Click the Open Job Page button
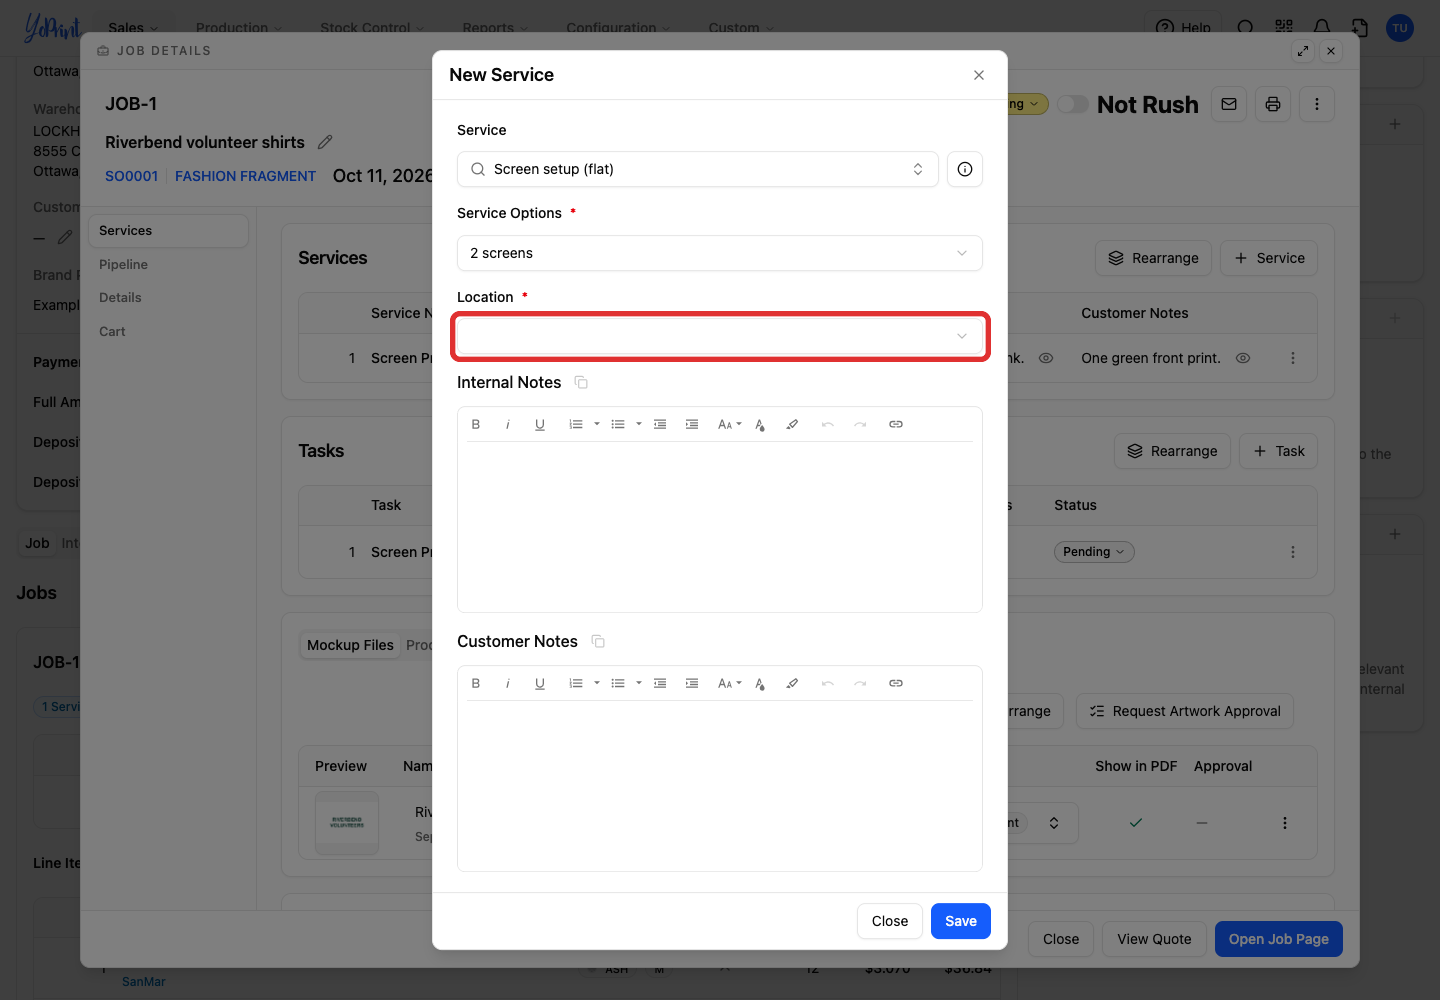The height and width of the screenshot is (1000, 1440). (1279, 939)
